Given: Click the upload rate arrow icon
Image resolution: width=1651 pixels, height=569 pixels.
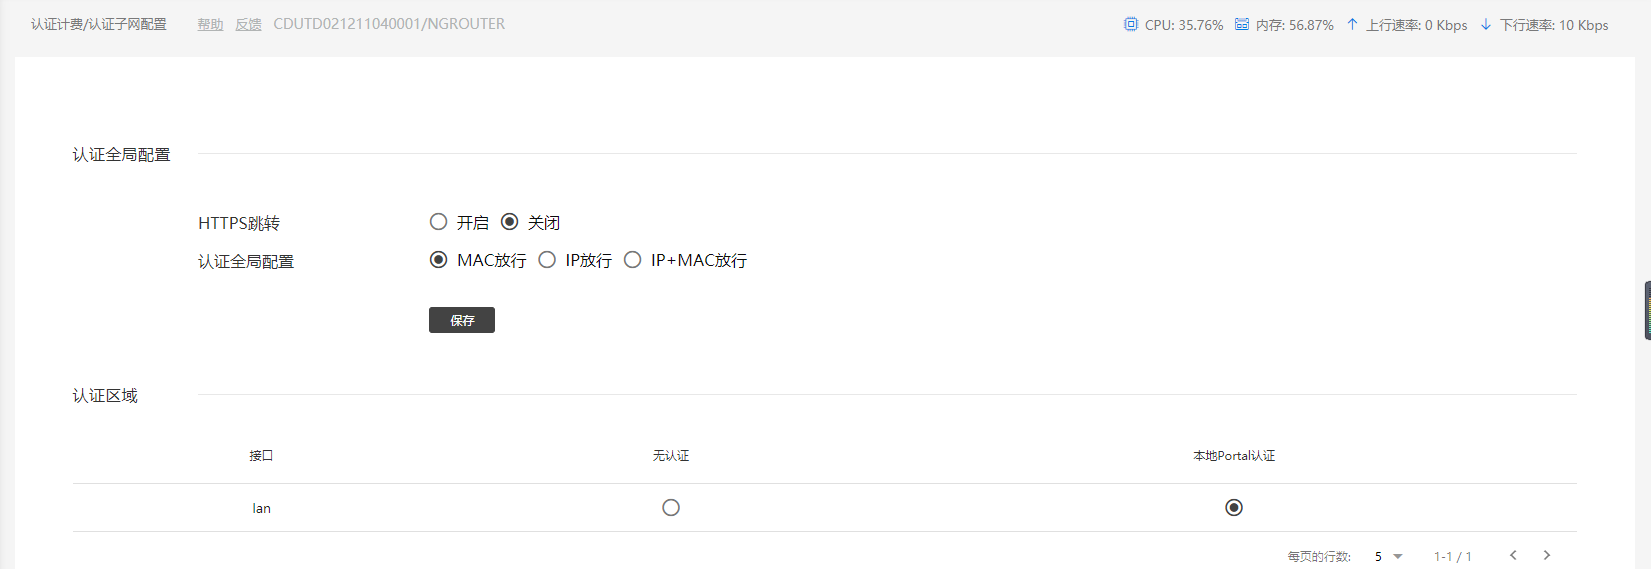Looking at the screenshot, I should [x=1352, y=24].
